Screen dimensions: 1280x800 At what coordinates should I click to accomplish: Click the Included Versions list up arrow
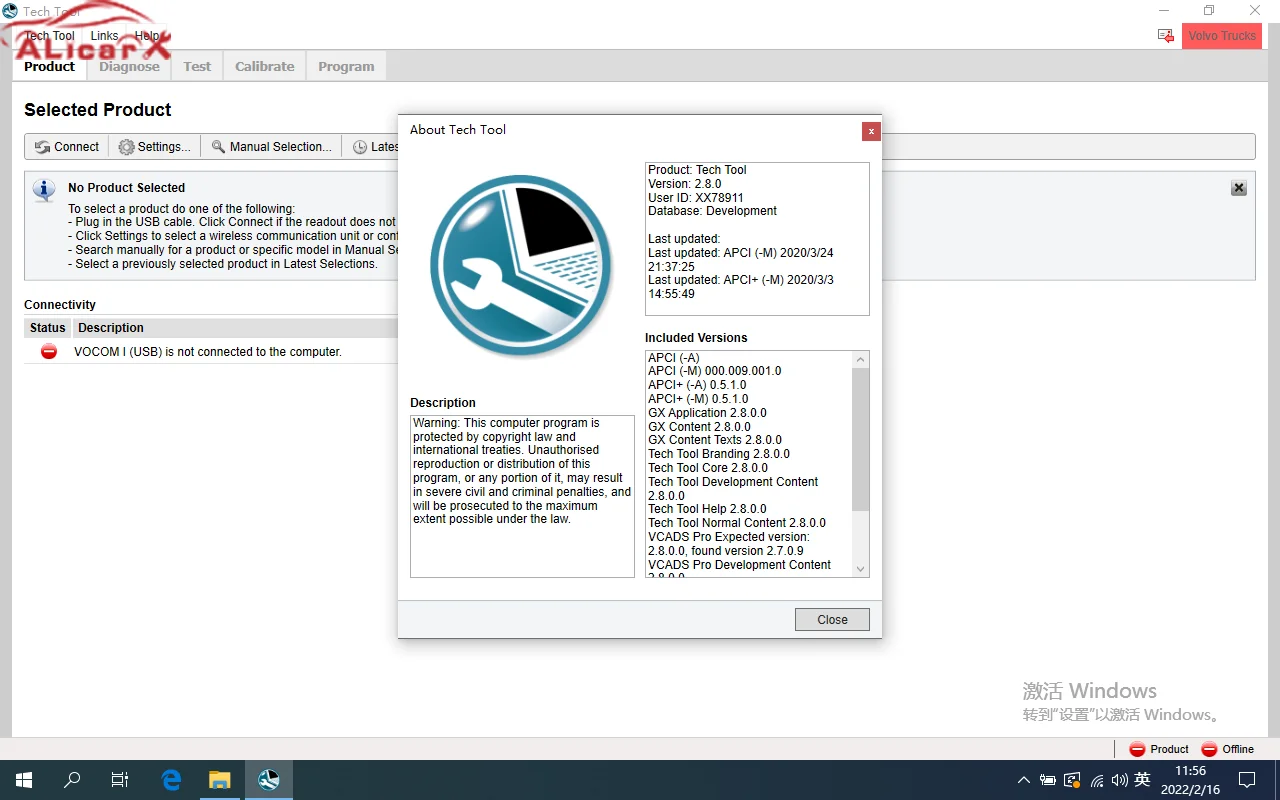860,359
